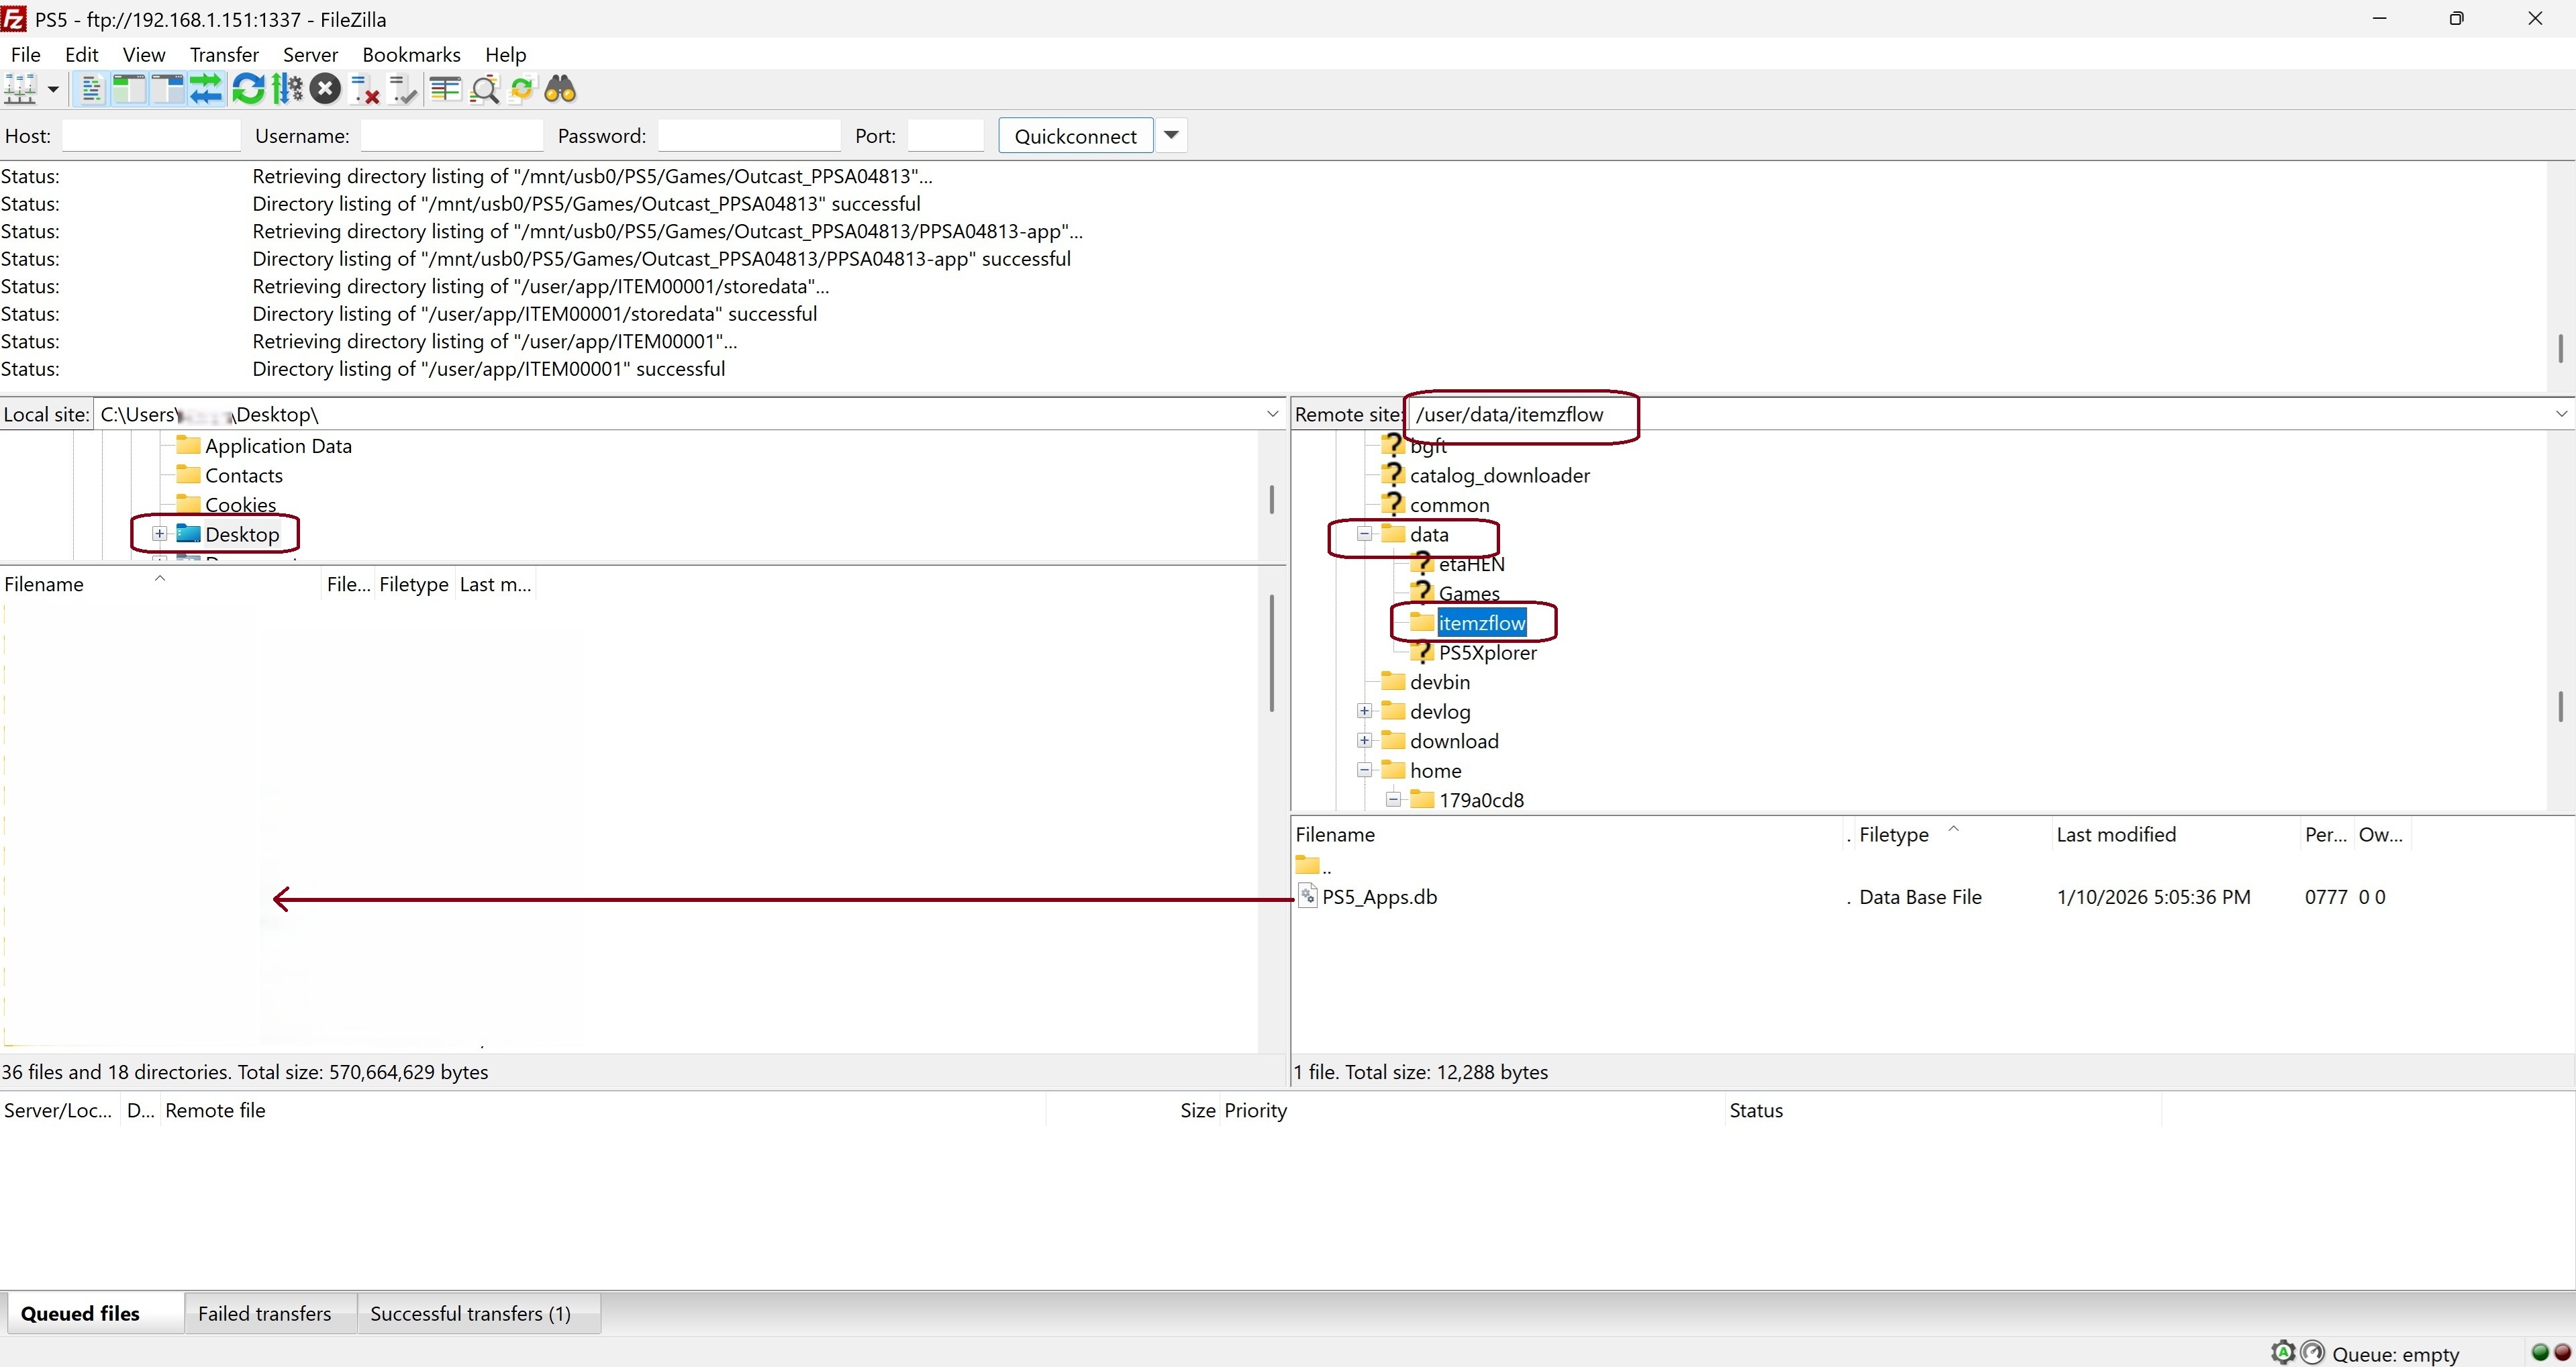The image size is (2576, 1367).
Task: Search for files with binoculars icon
Action: point(560,90)
